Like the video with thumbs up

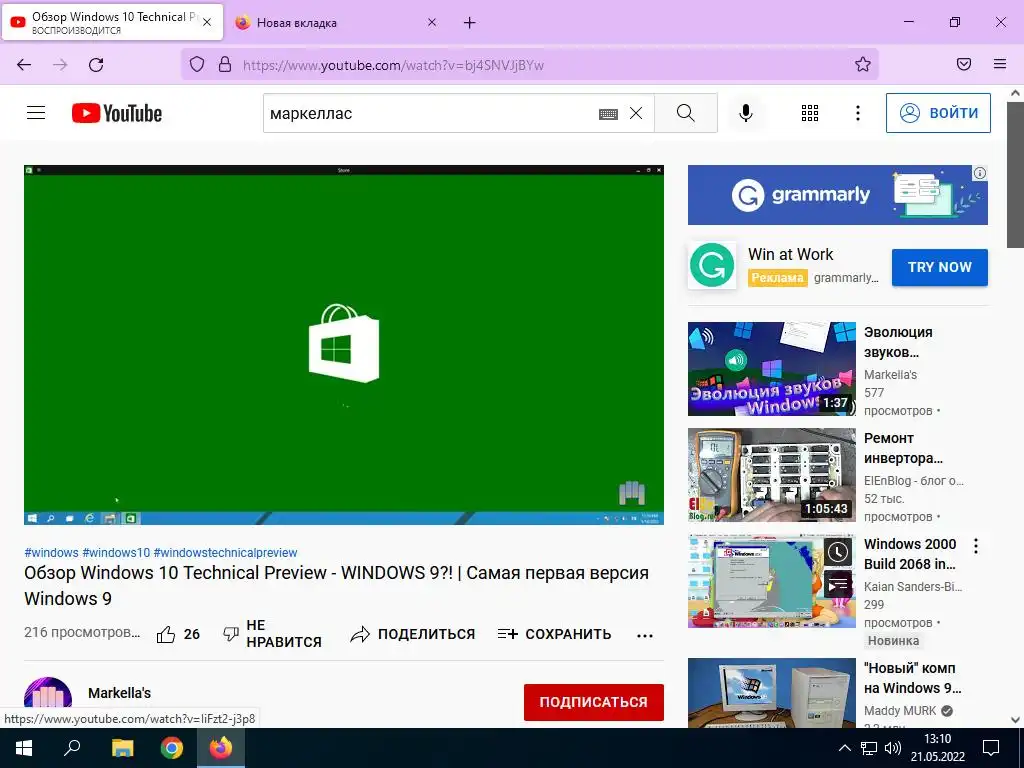pos(178,634)
